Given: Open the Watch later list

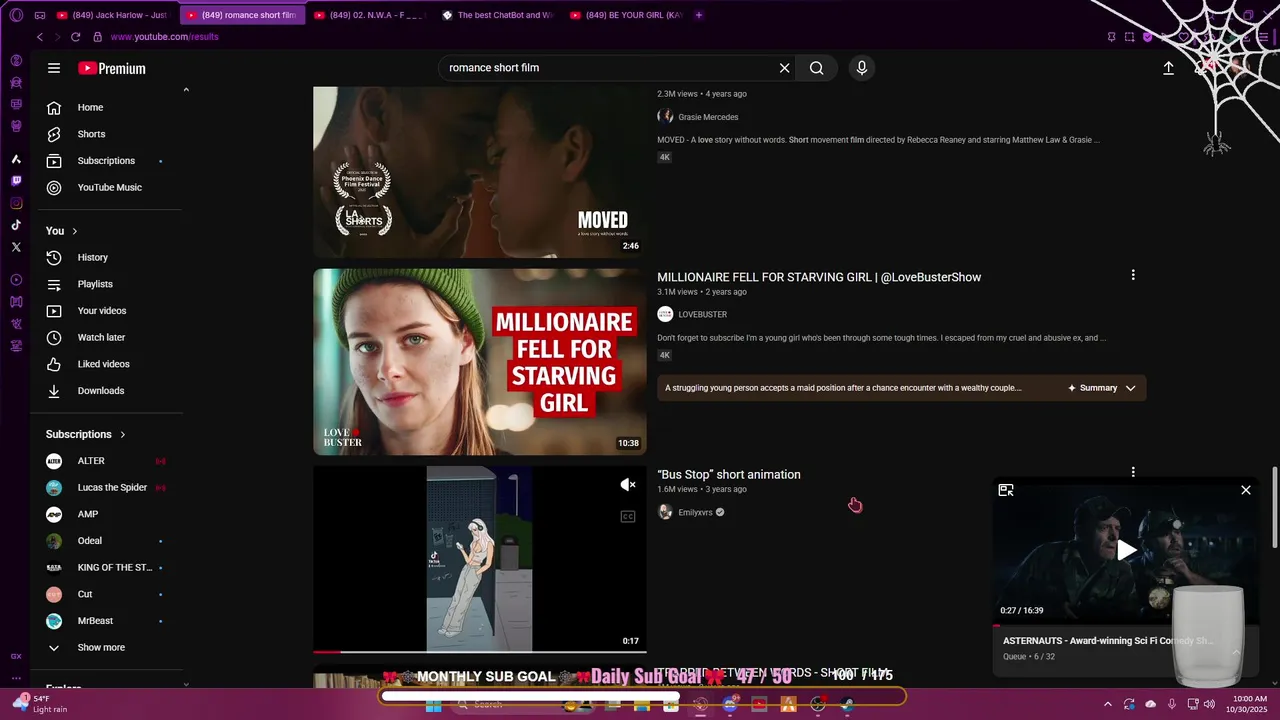Looking at the screenshot, I should tap(100, 338).
